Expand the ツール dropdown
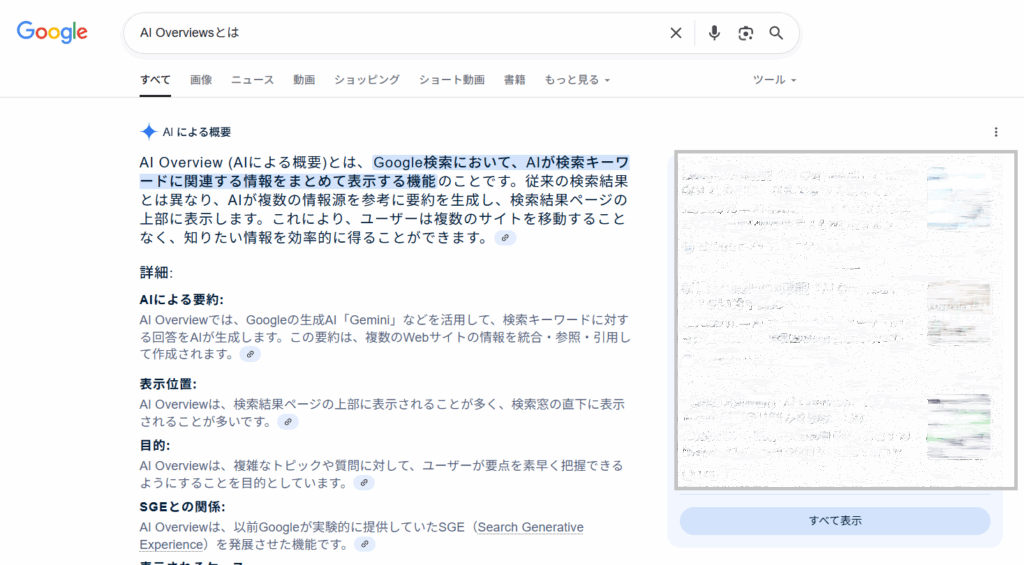This screenshot has width=1024, height=565. point(774,80)
